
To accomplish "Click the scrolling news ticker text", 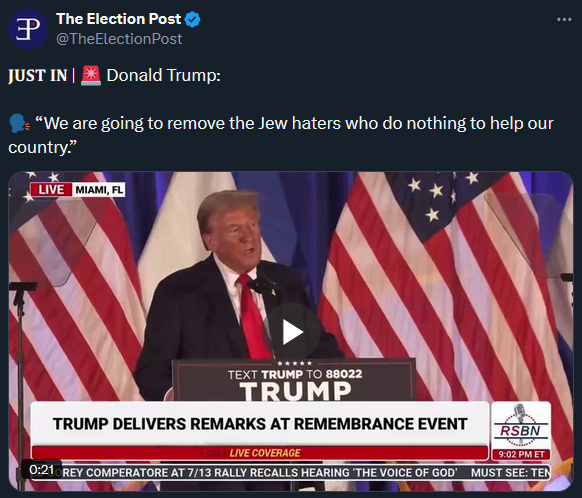I will point(303,472).
